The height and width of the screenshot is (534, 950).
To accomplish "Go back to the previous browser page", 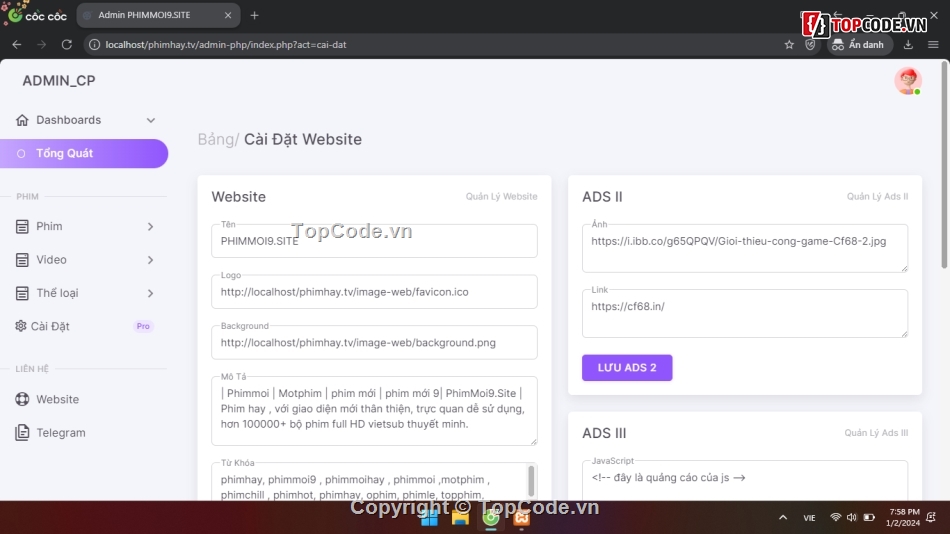I will click(x=16, y=45).
